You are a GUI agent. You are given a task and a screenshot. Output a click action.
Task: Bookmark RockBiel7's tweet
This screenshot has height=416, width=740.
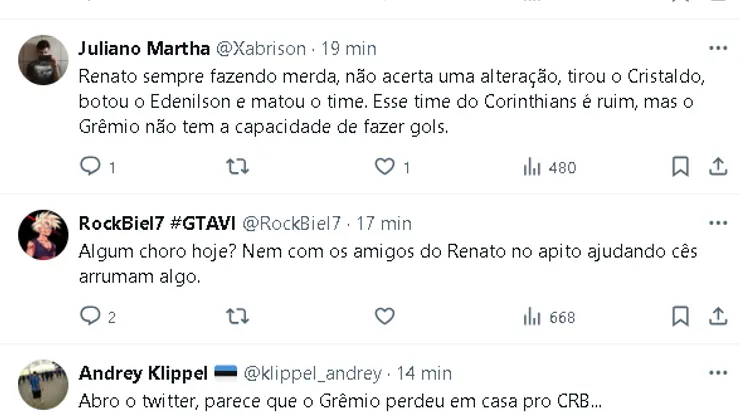[680, 317]
